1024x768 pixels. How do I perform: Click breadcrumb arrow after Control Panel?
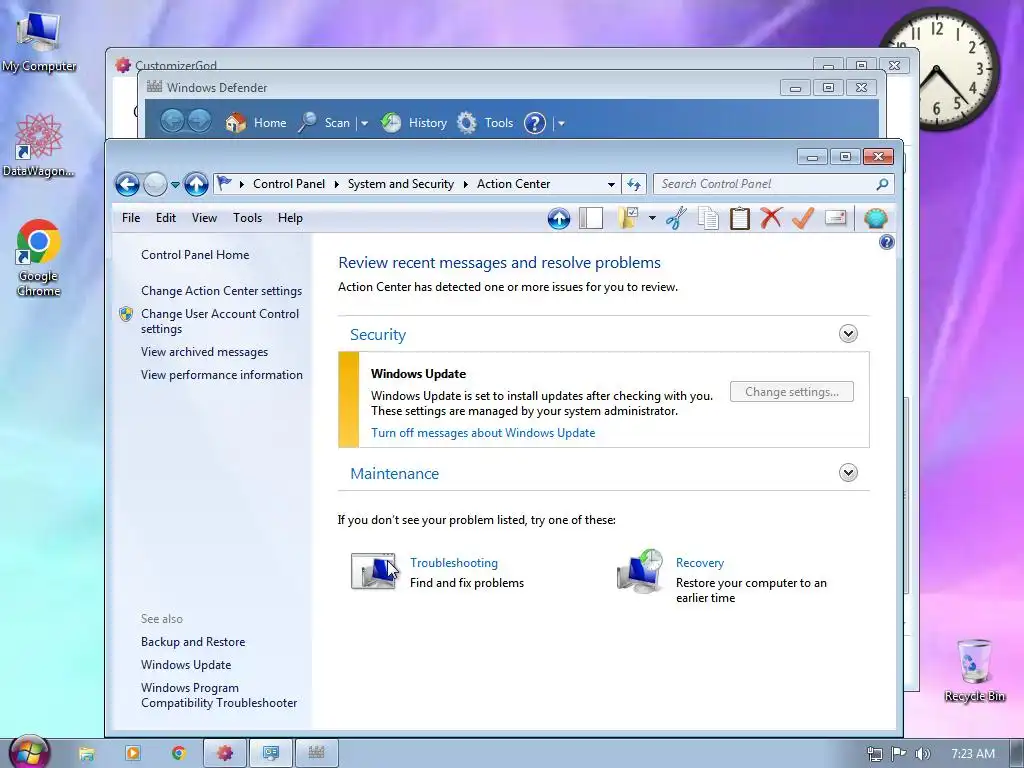(x=336, y=184)
